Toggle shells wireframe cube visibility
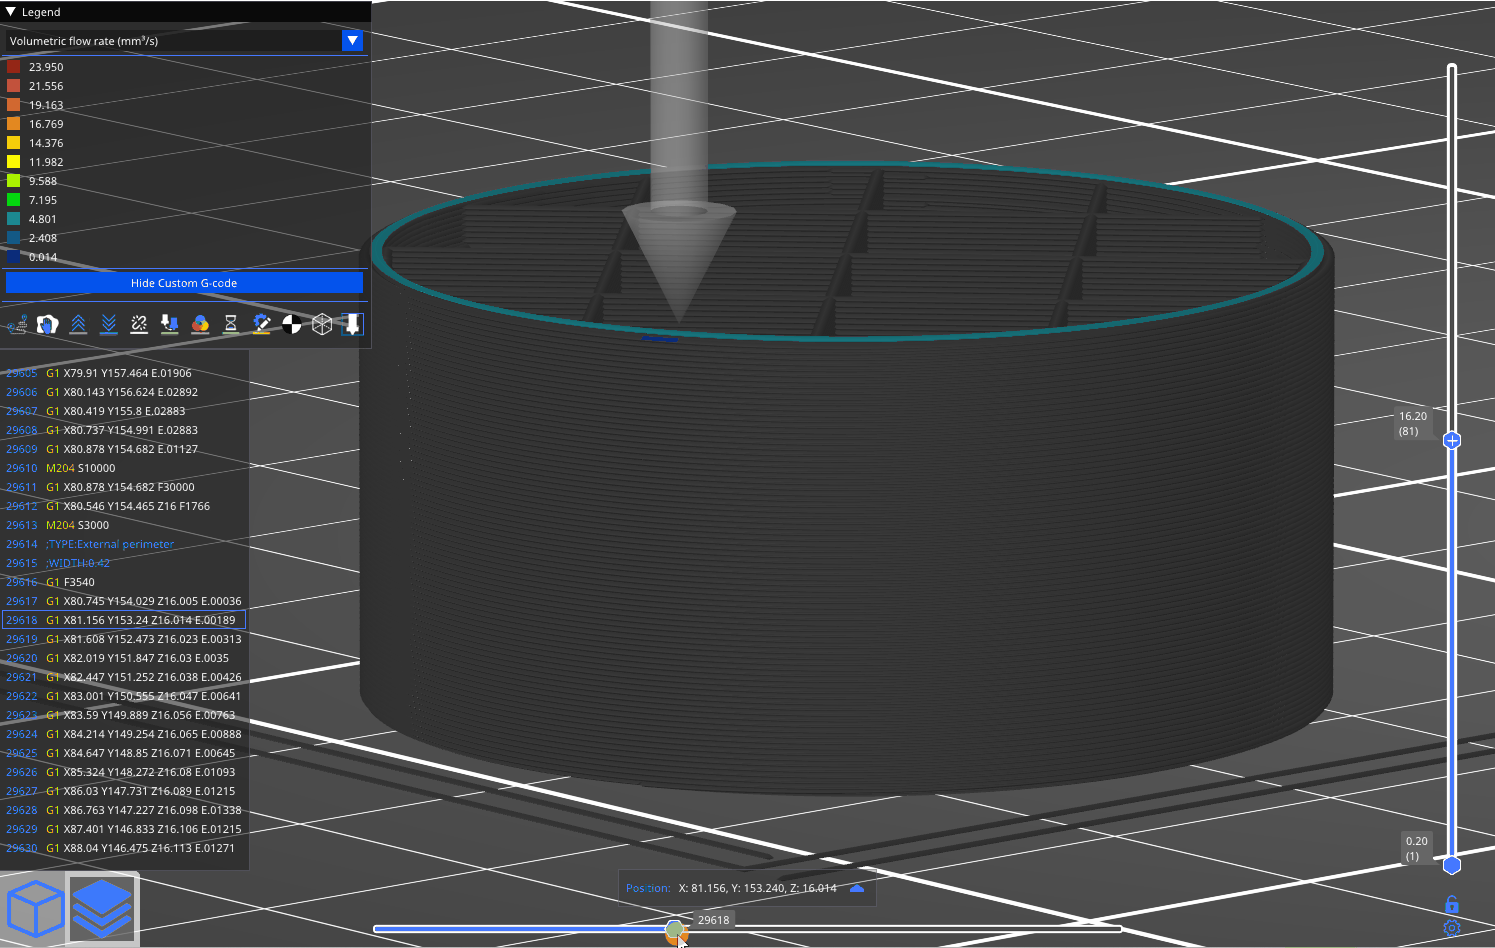1495x948 pixels. [x=322, y=325]
